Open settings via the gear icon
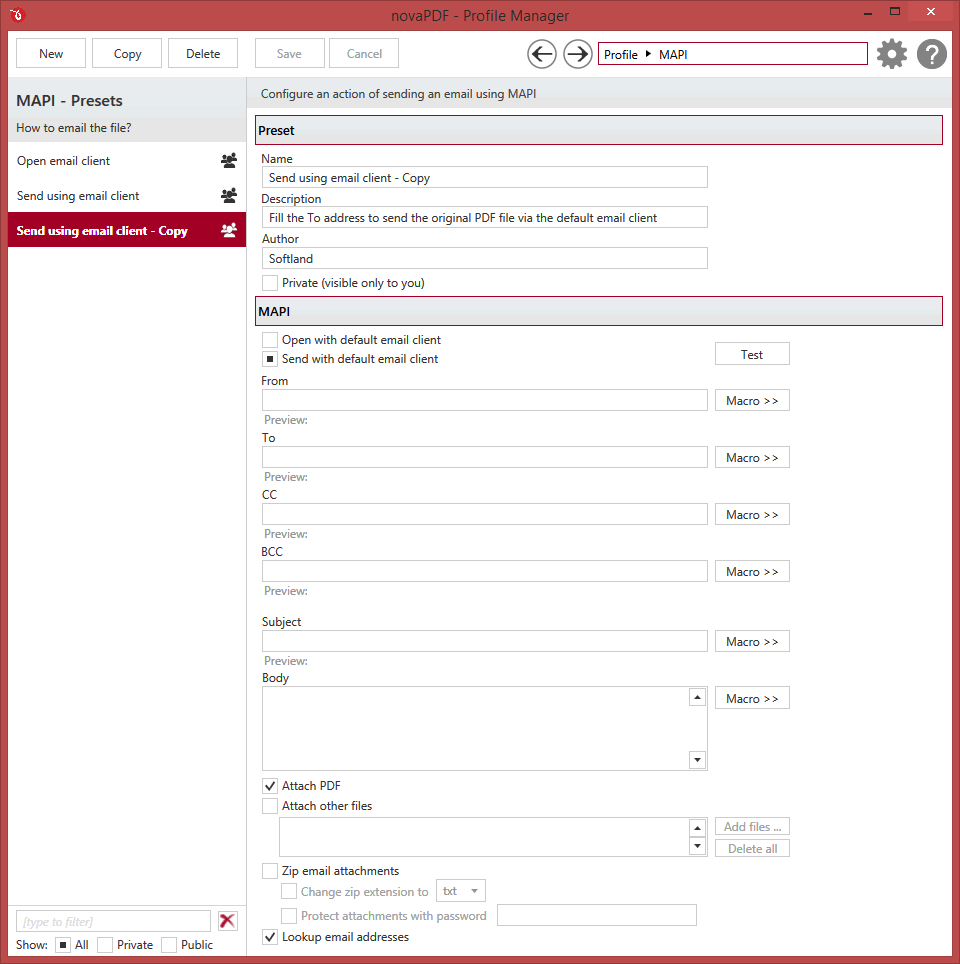This screenshot has height=964, width=960. pyautogui.click(x=892, y=54)
